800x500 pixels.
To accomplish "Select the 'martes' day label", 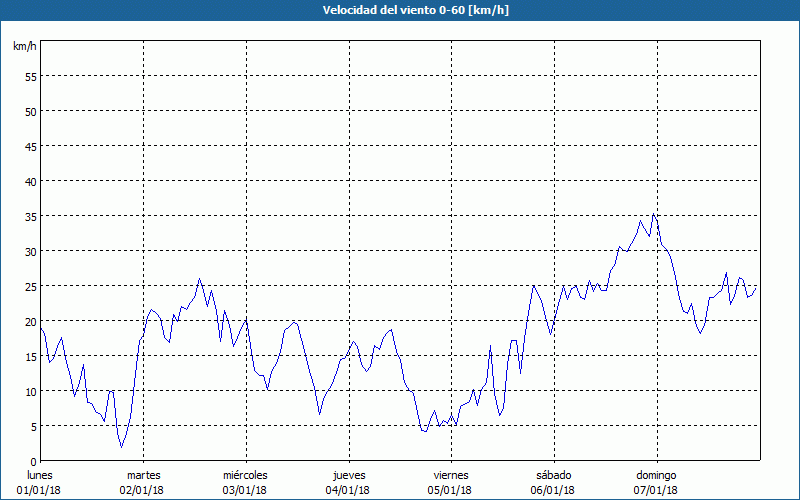I will coord(143,474).
